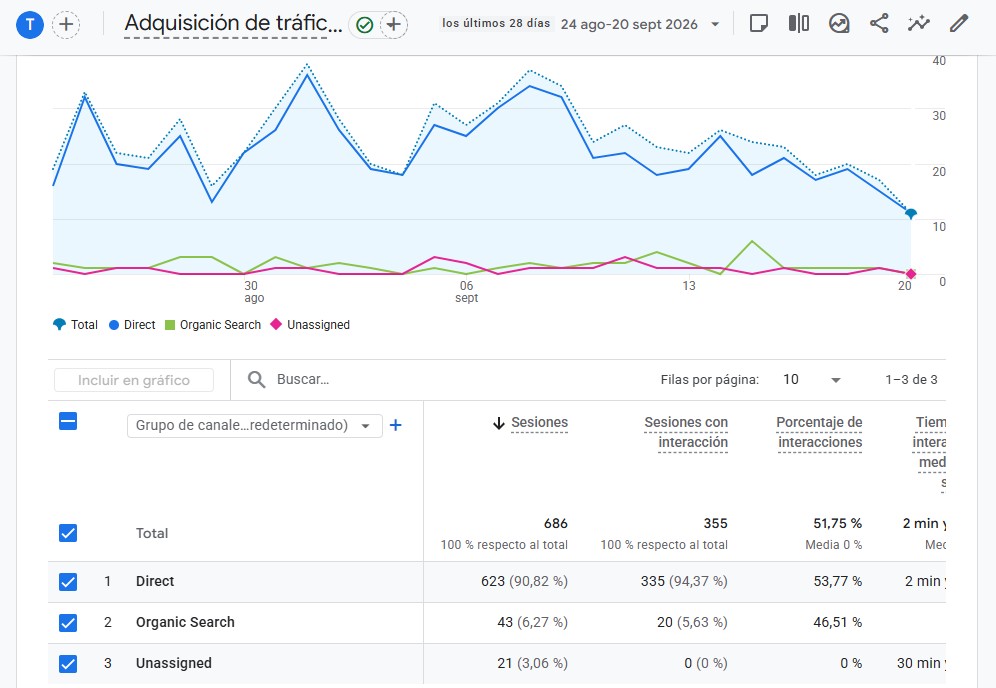Click the los últimos 28 días label
Image resolution: width=996 pixels, height=688 pixels.
496,24
